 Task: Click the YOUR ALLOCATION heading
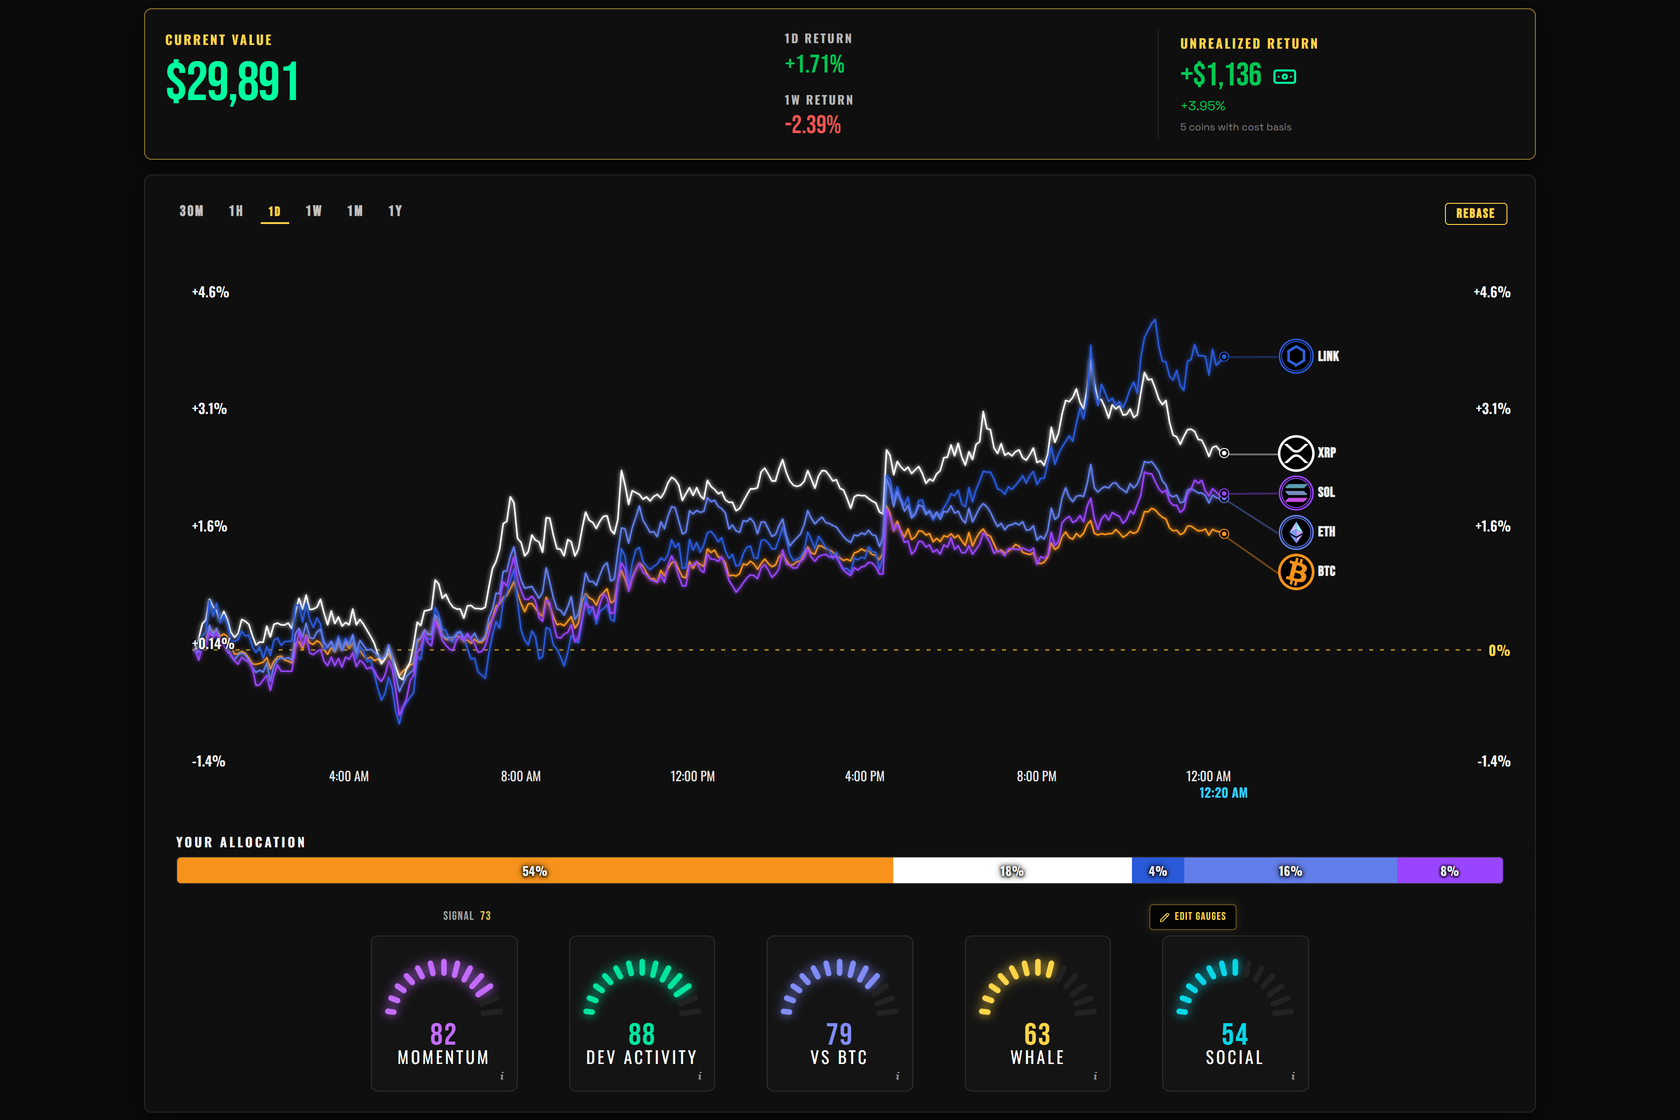(x=241, y=842)
